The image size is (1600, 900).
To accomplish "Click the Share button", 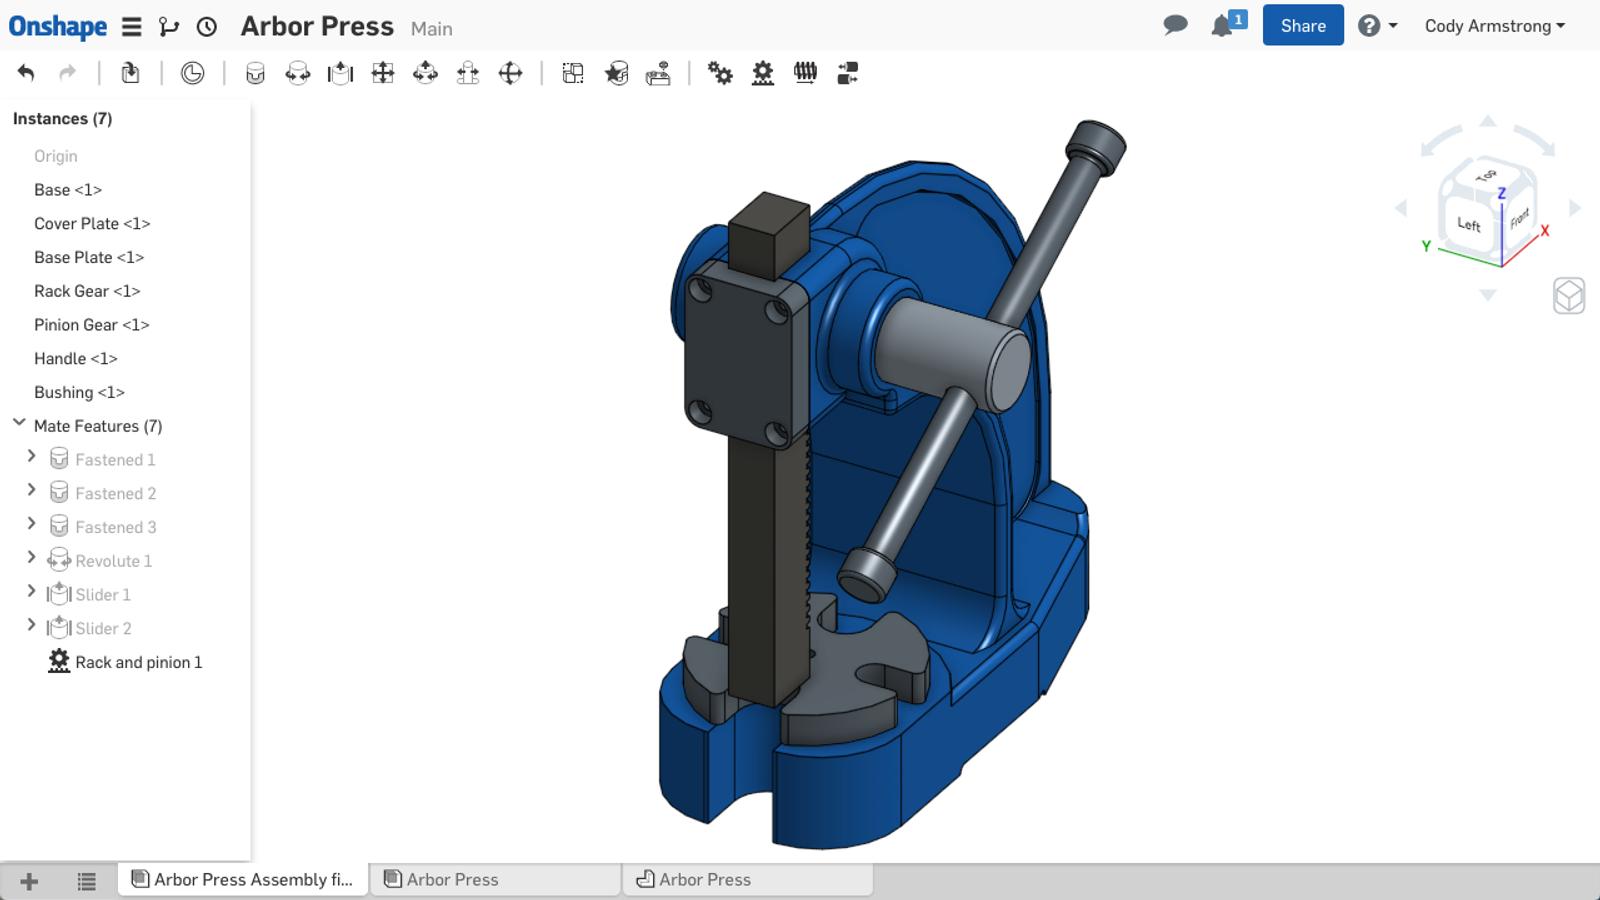I will point(1302,26).
